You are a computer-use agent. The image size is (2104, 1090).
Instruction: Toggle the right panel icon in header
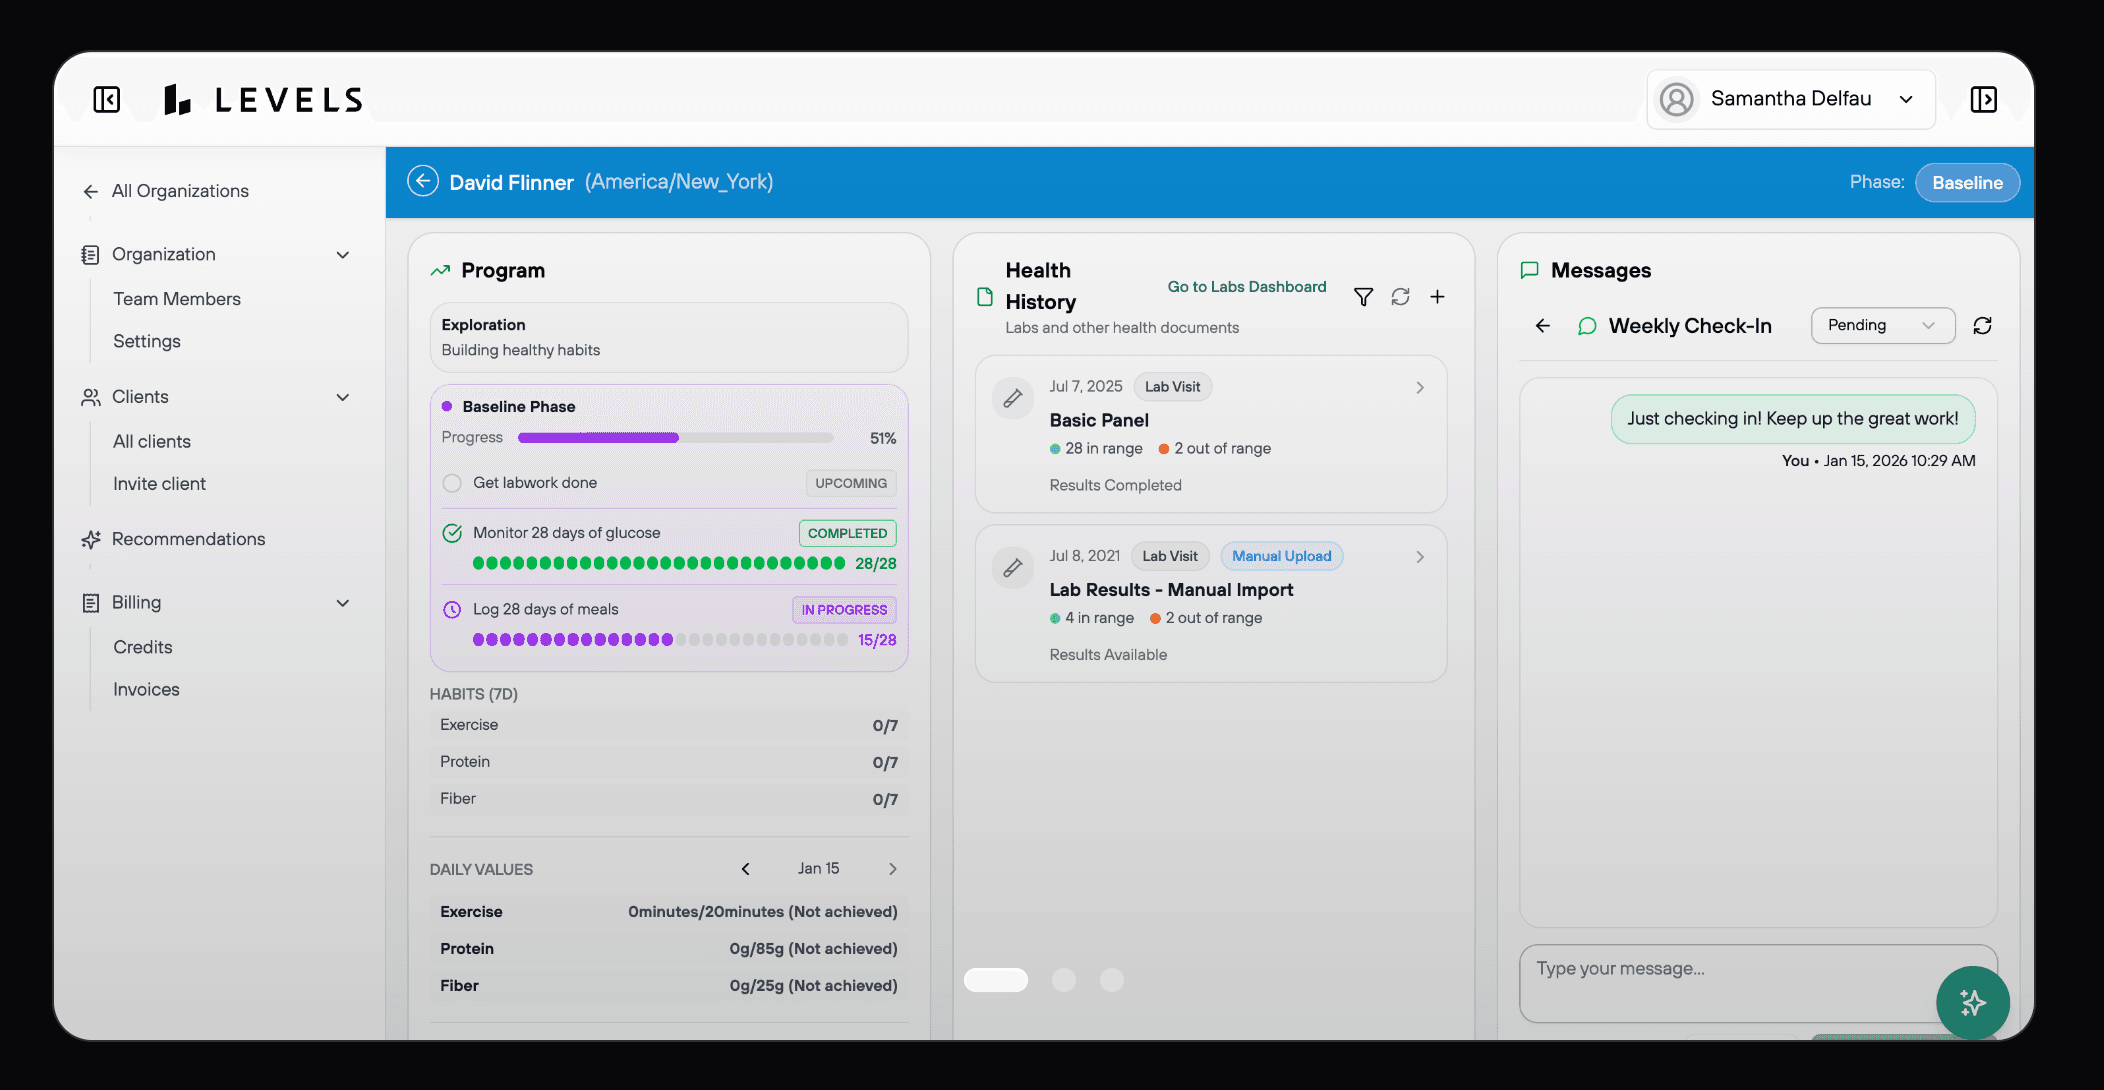pyautogui.click(x=1983, y=99)
